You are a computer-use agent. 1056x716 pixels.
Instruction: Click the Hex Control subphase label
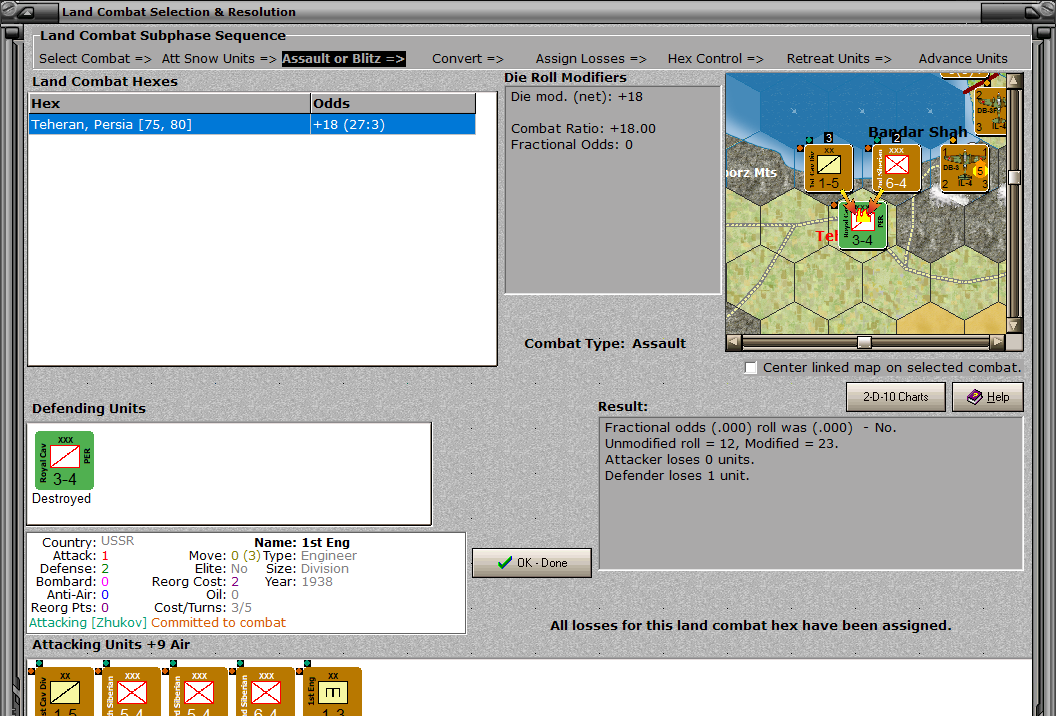(715, 59)
